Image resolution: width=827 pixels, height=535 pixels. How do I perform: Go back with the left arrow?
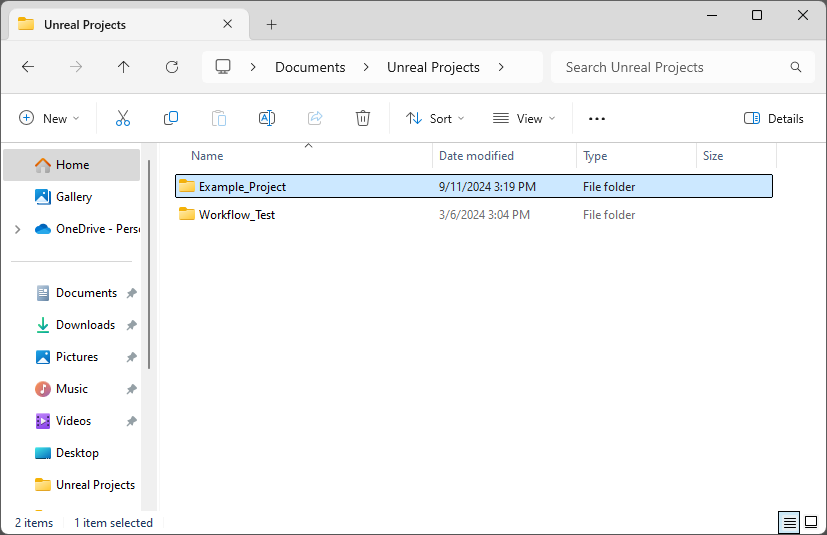pyautogui.click(x=28, y=67)
